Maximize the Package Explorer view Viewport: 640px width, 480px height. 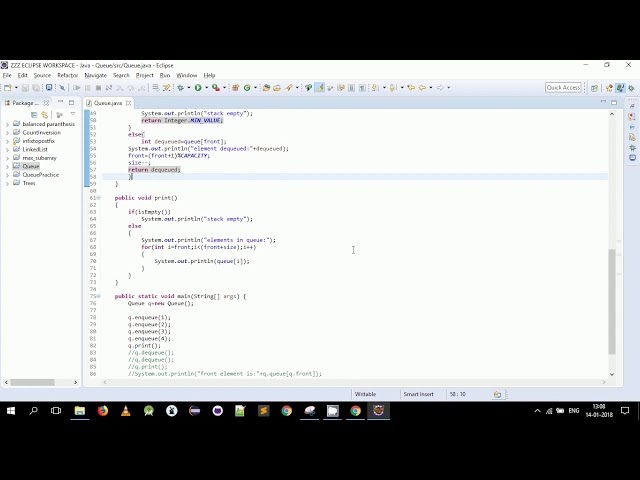(x=71, y=102)
